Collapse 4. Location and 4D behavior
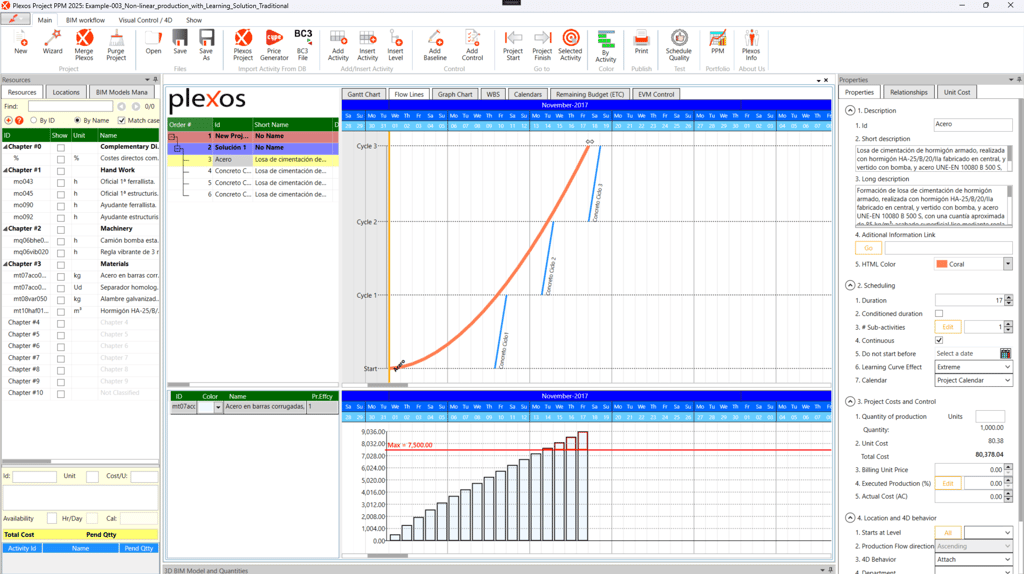Viewport: 1024px width, 574px height. tap(850, 518)
